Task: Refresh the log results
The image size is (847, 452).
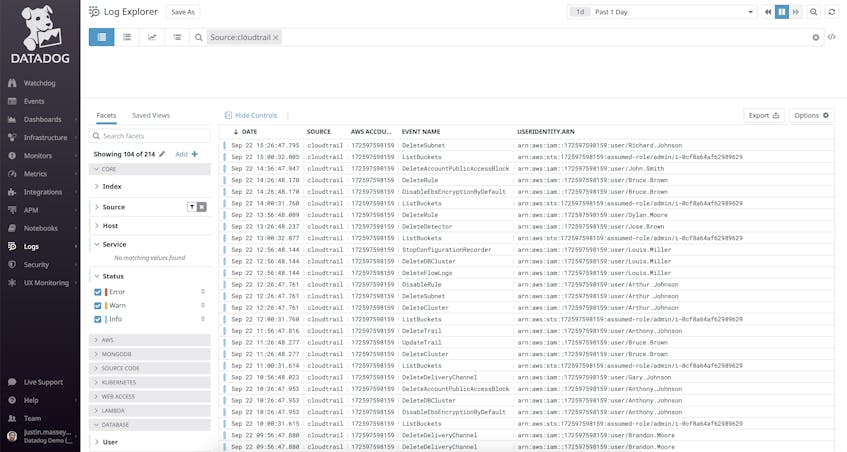Action: coord(831,12)
